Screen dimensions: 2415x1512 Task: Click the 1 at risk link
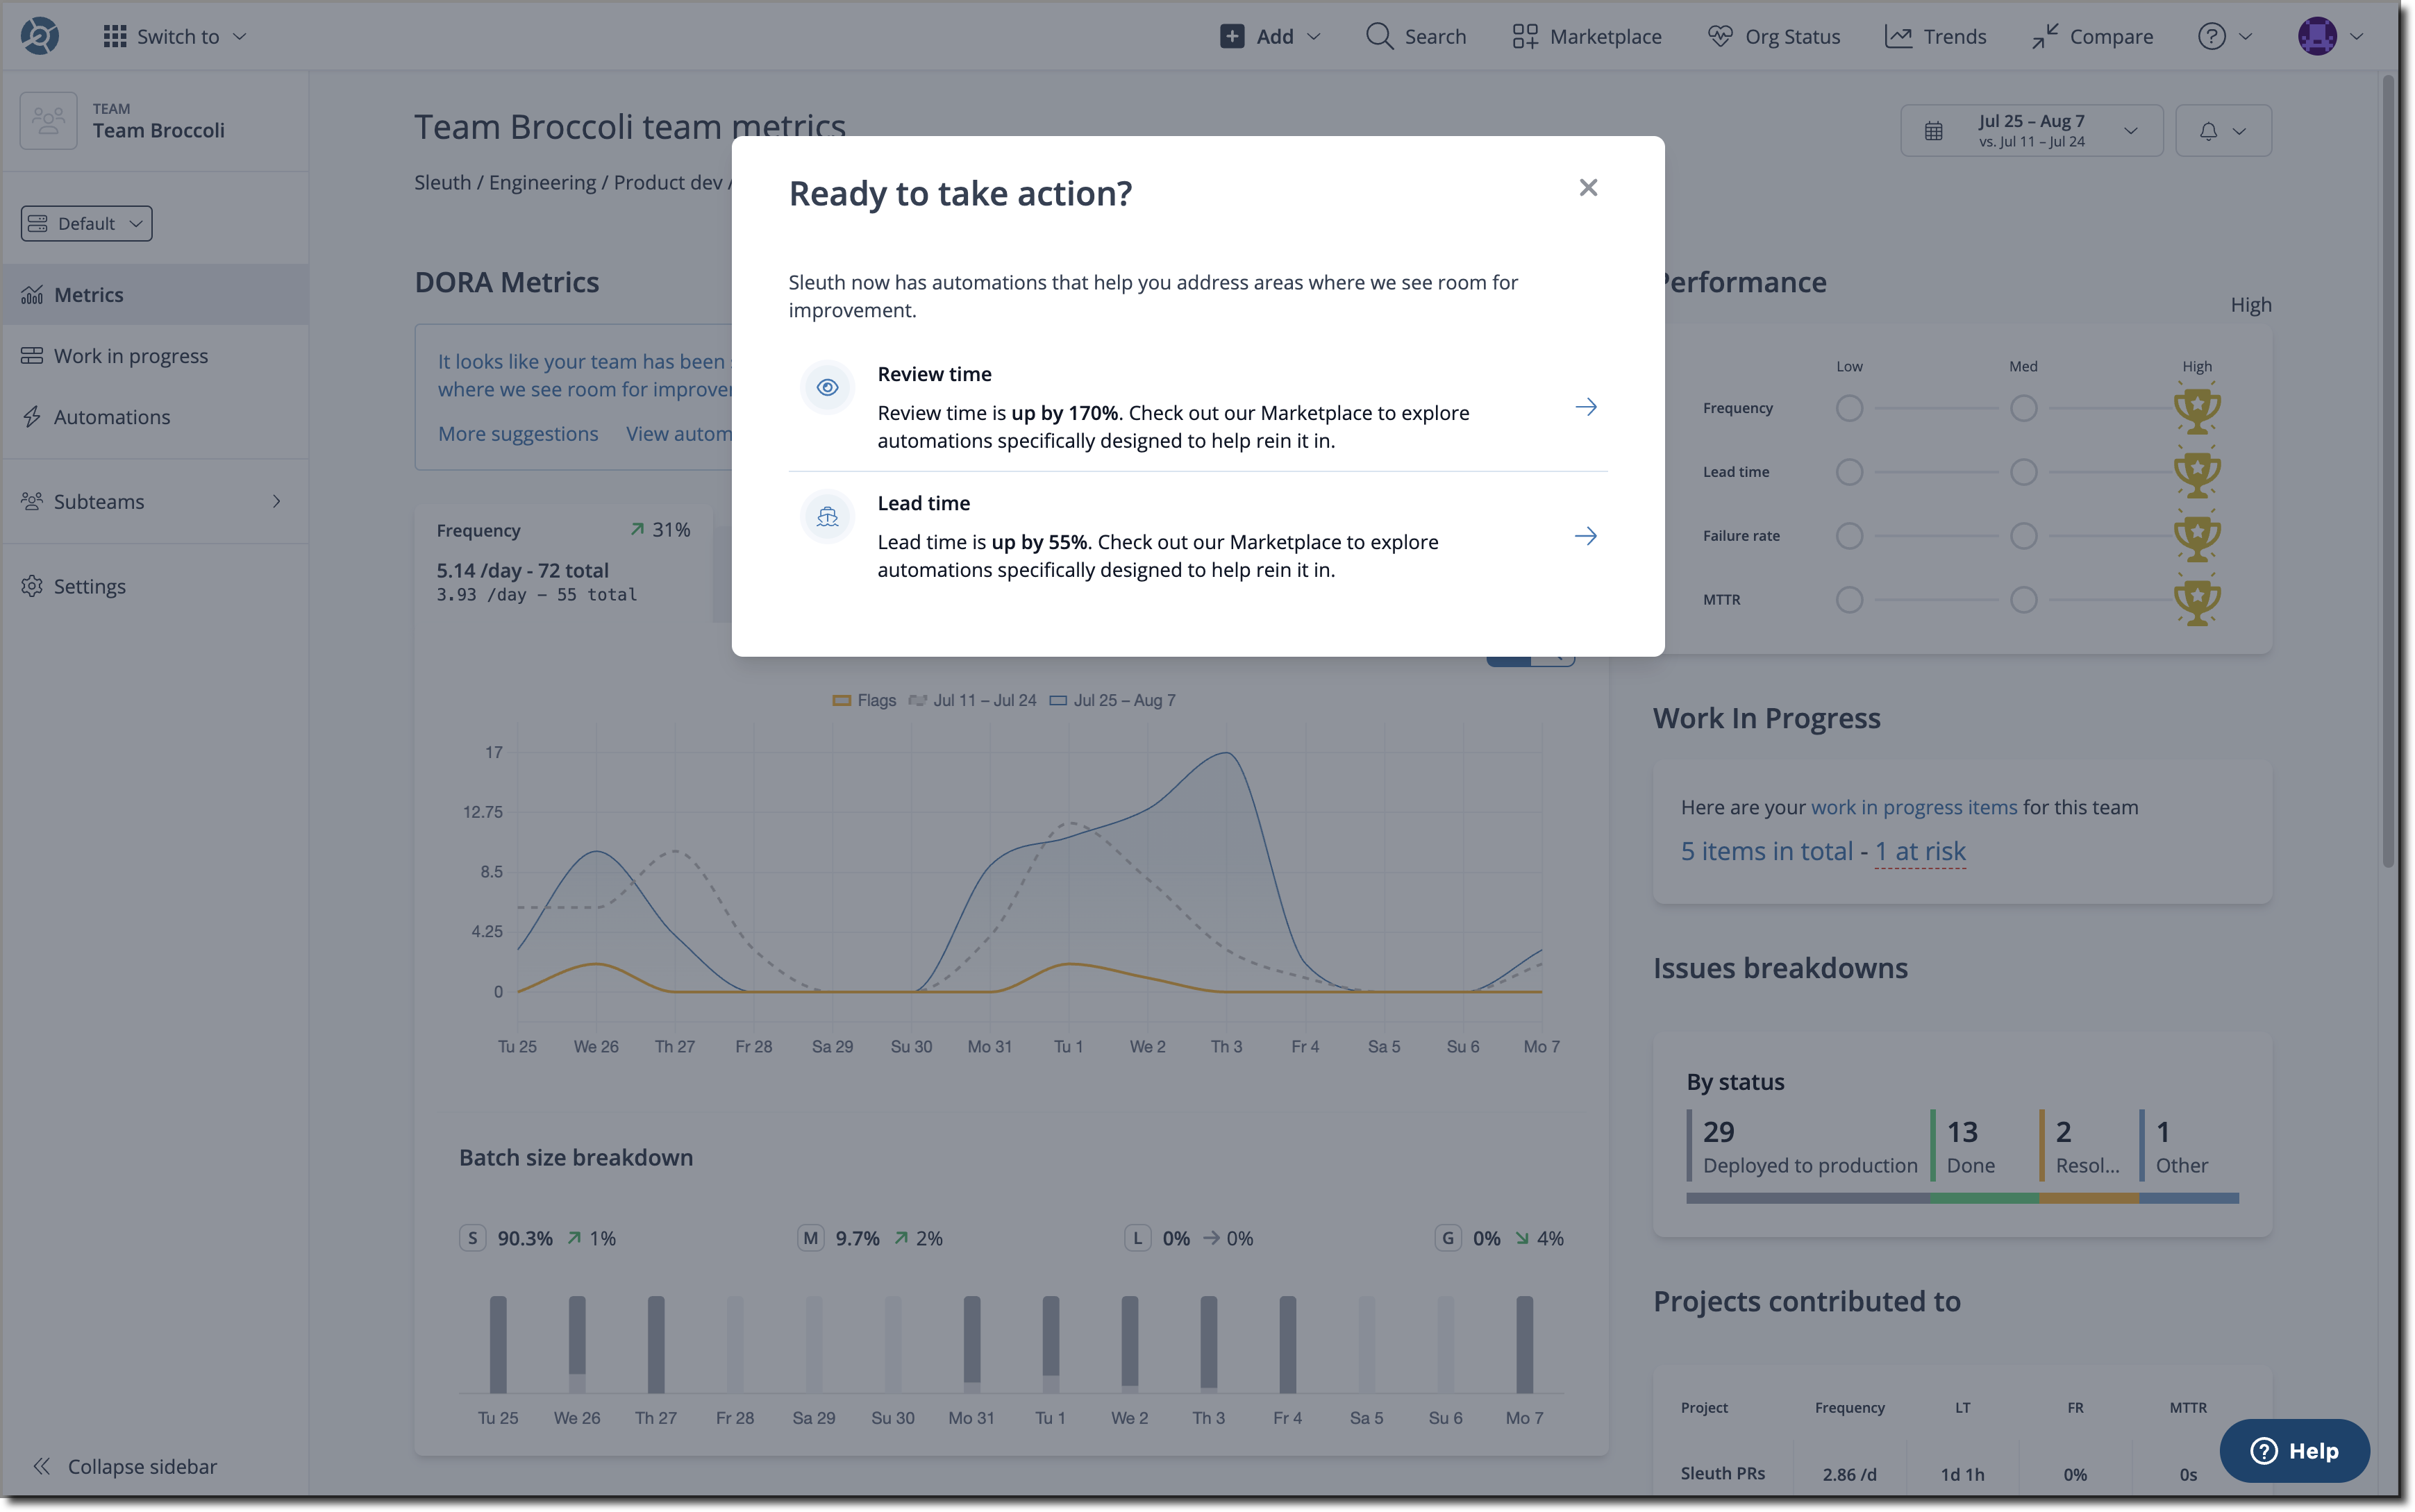click(1919, 851)
